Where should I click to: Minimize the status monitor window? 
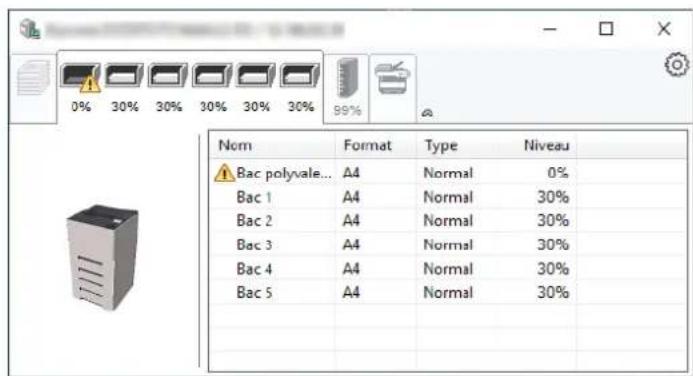[550, 29]
